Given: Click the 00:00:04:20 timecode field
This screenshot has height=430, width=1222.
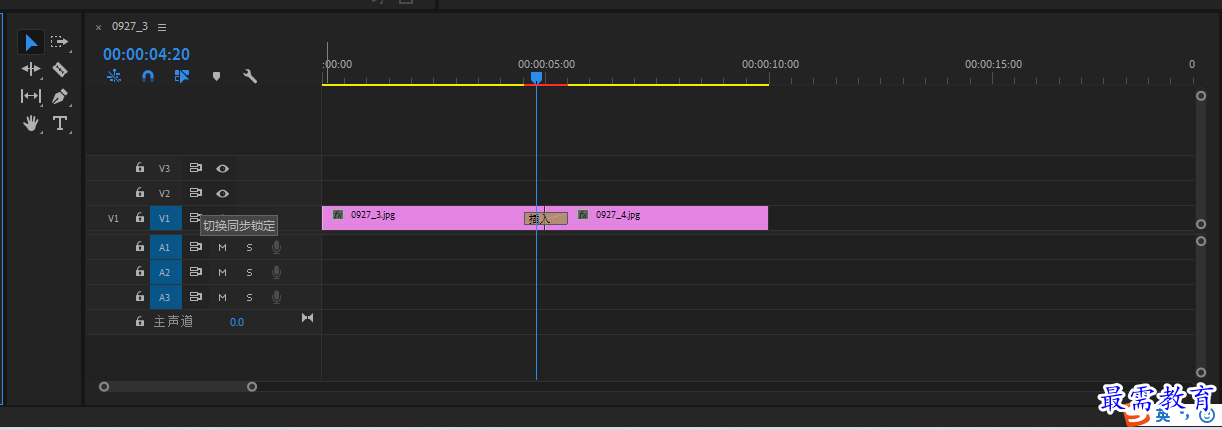Looking at the screenshot, I should click(x=146, y=54).
